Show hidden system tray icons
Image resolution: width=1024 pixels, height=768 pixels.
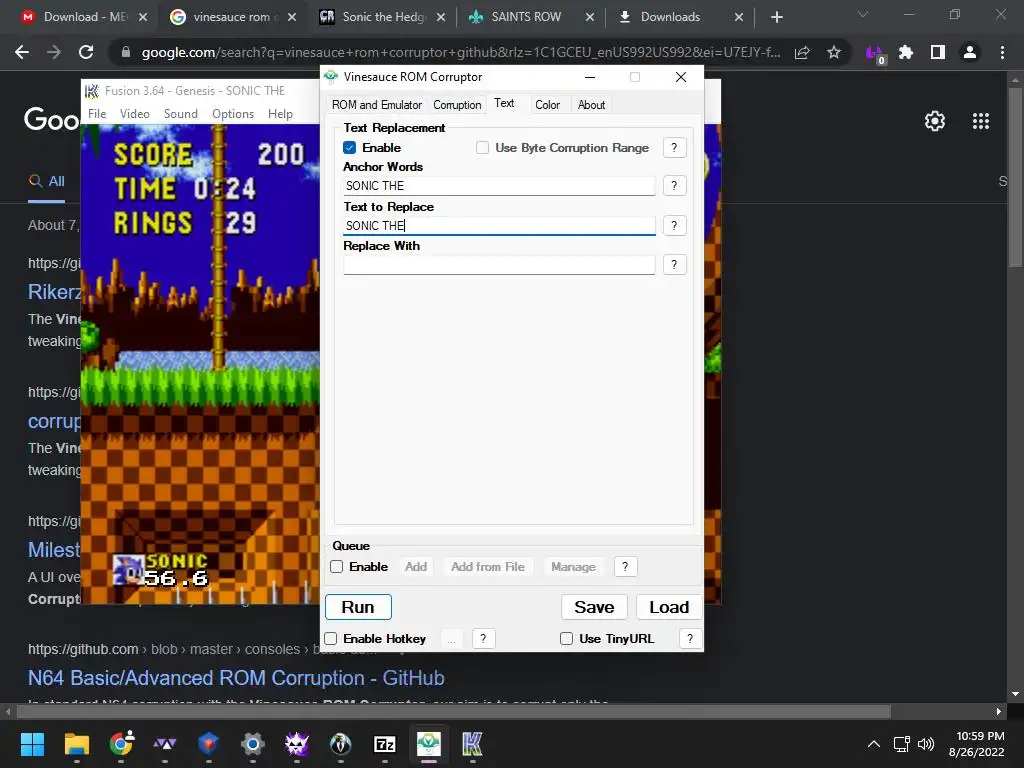click(874, 744)
